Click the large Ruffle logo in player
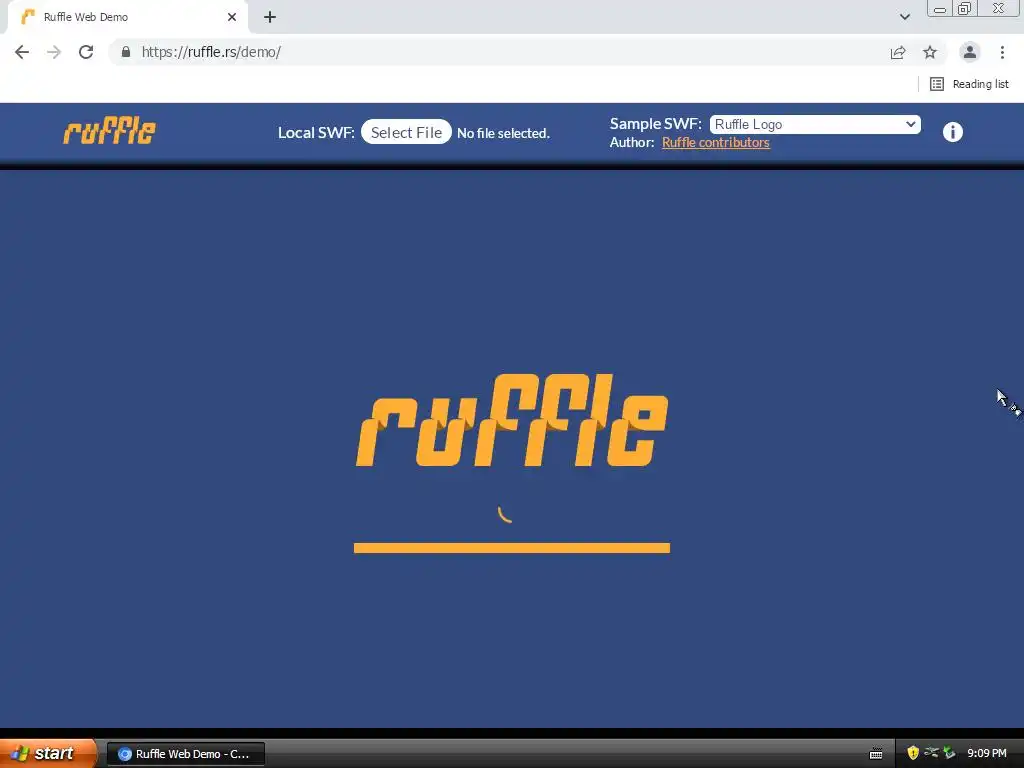The height and width of the screenshot is (768, 1024). [512, 420]
